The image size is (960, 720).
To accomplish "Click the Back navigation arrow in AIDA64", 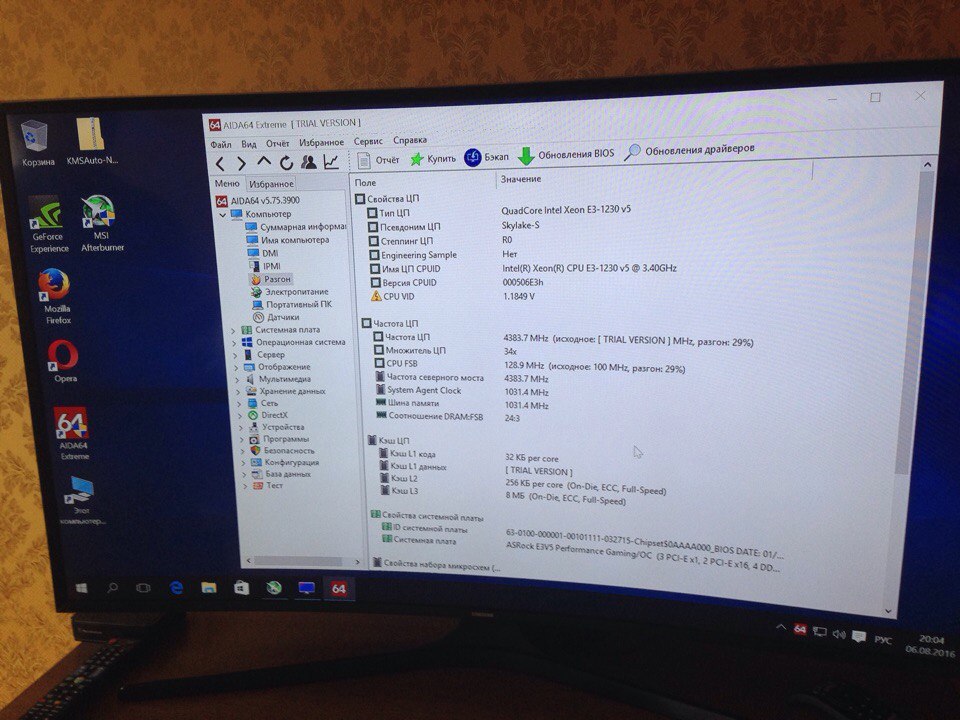I will coord(220,163).
